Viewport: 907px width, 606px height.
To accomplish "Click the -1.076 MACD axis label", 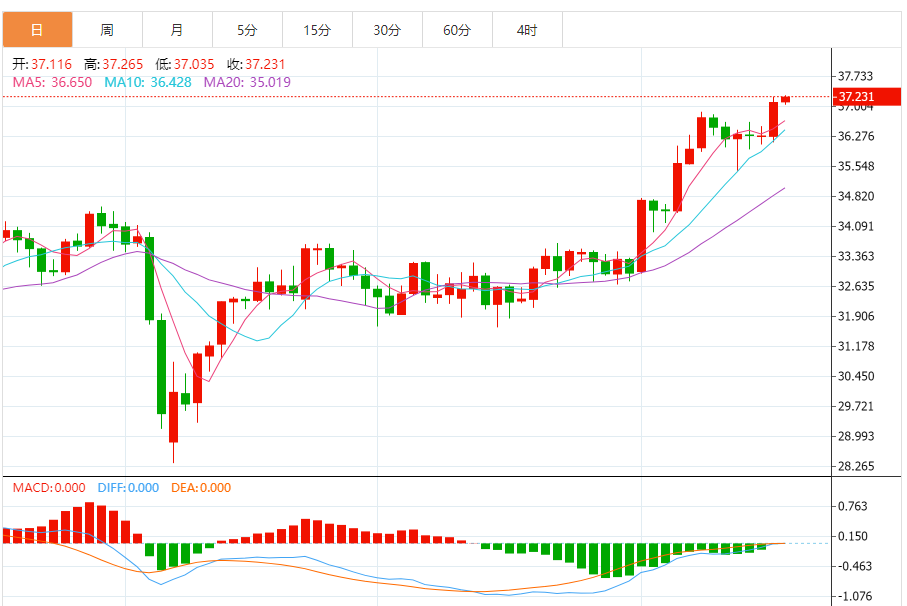I will click(x=853, y=596).
